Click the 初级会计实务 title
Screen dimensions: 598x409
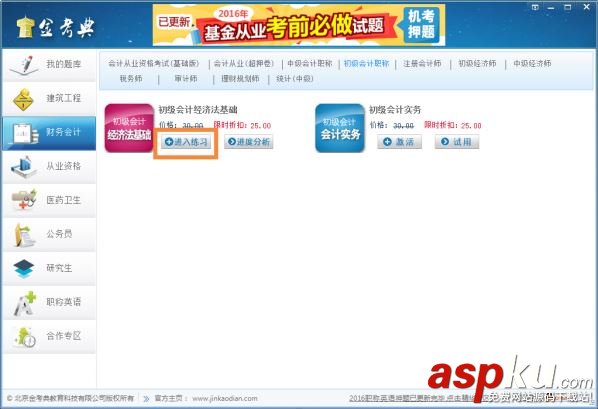coord(395,110)
